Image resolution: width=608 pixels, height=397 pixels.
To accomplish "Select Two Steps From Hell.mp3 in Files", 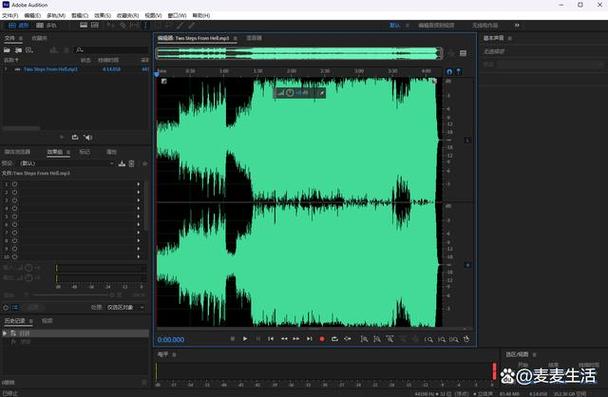I will 51,69.
